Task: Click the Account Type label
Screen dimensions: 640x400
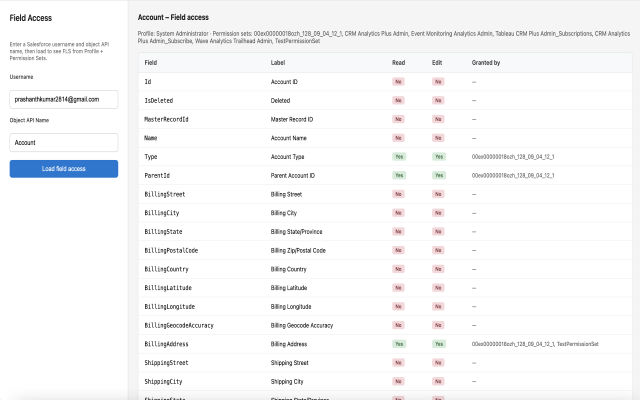Action: coord(287,157)
